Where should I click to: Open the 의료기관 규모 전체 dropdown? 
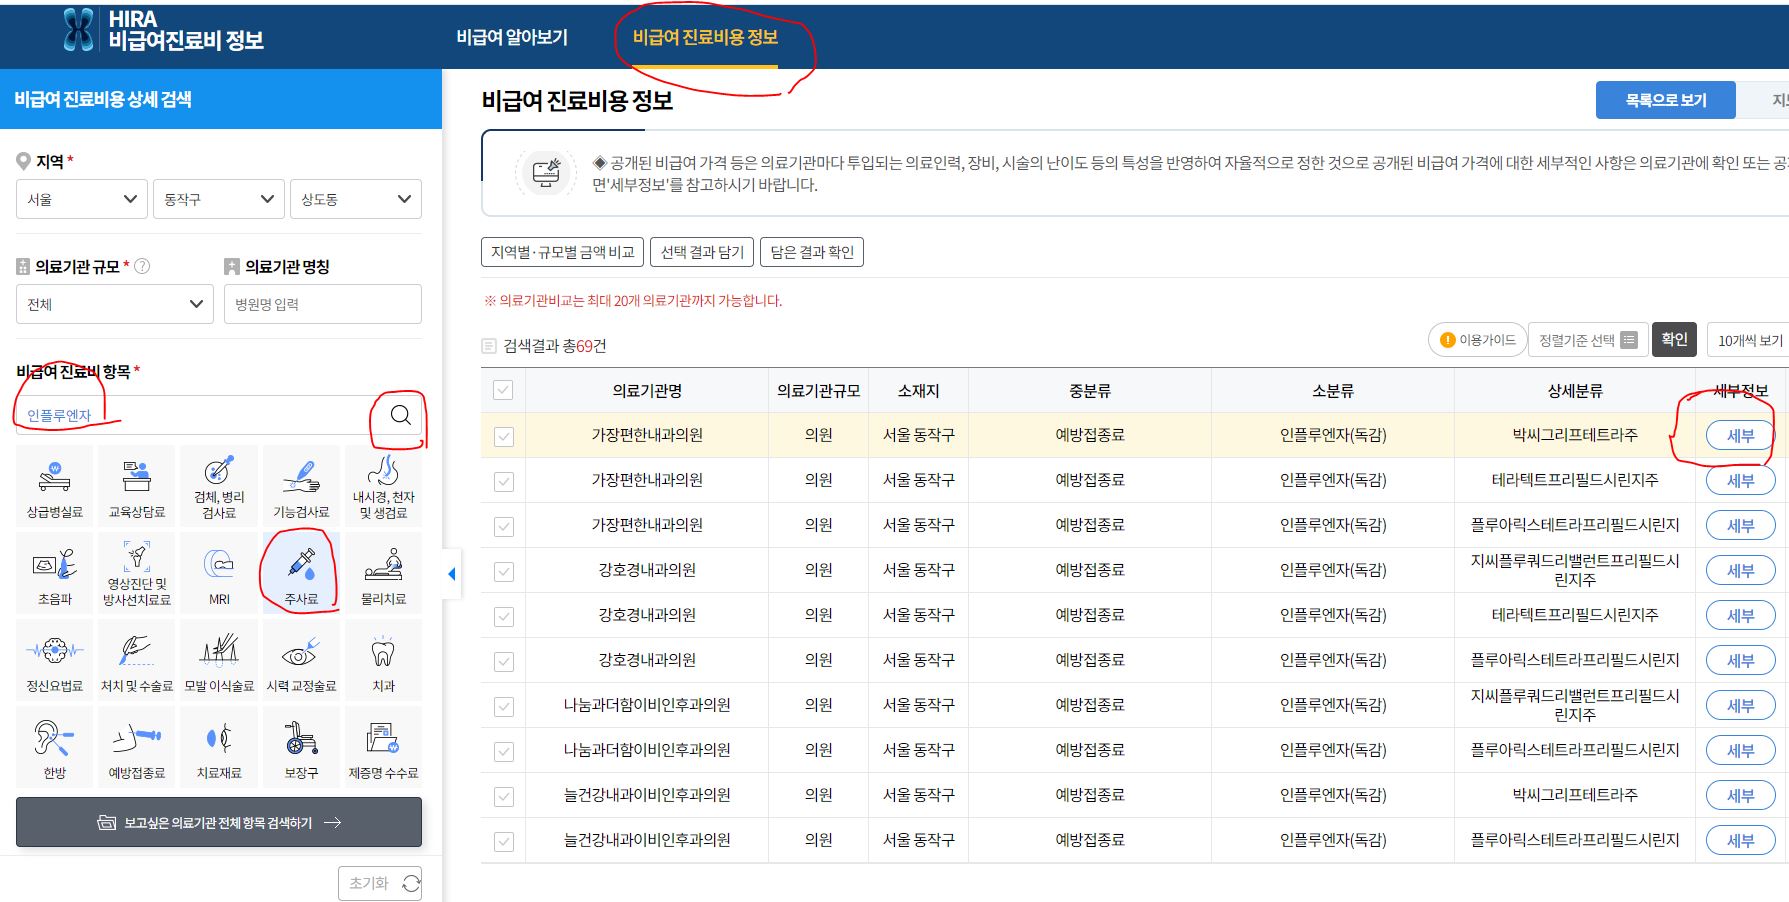tap(115, 304)
